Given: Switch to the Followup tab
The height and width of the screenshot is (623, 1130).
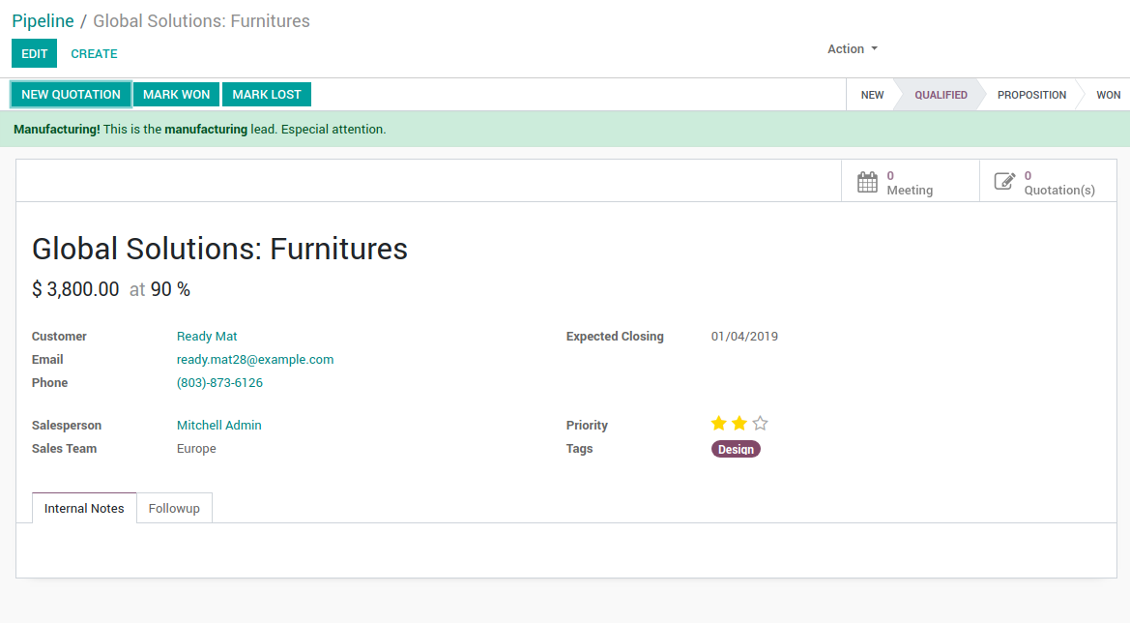Looking at the screenshot, I should pyautogui.click(x=174, y=508).
